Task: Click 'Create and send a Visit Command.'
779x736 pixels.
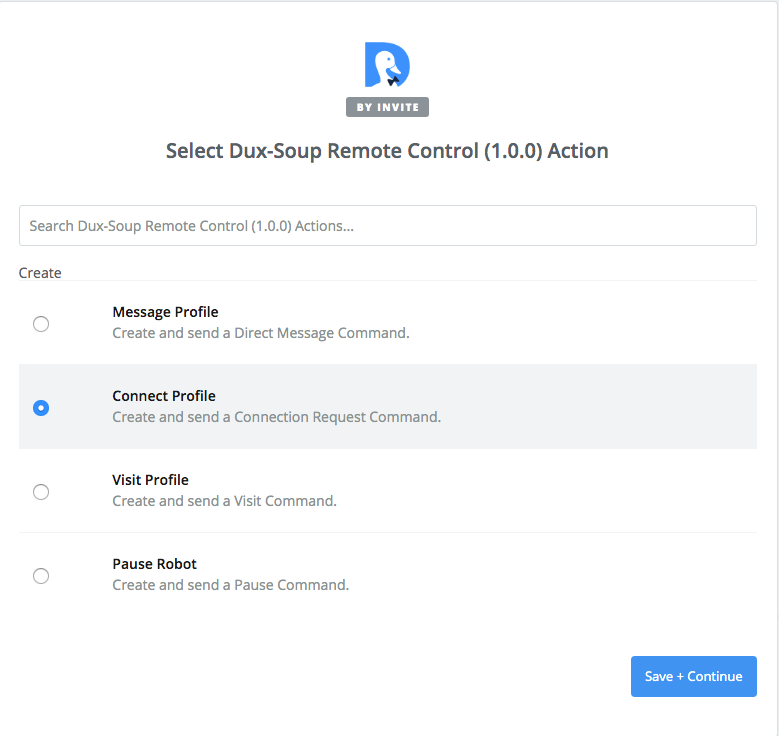Action: [x=225, y=501]
